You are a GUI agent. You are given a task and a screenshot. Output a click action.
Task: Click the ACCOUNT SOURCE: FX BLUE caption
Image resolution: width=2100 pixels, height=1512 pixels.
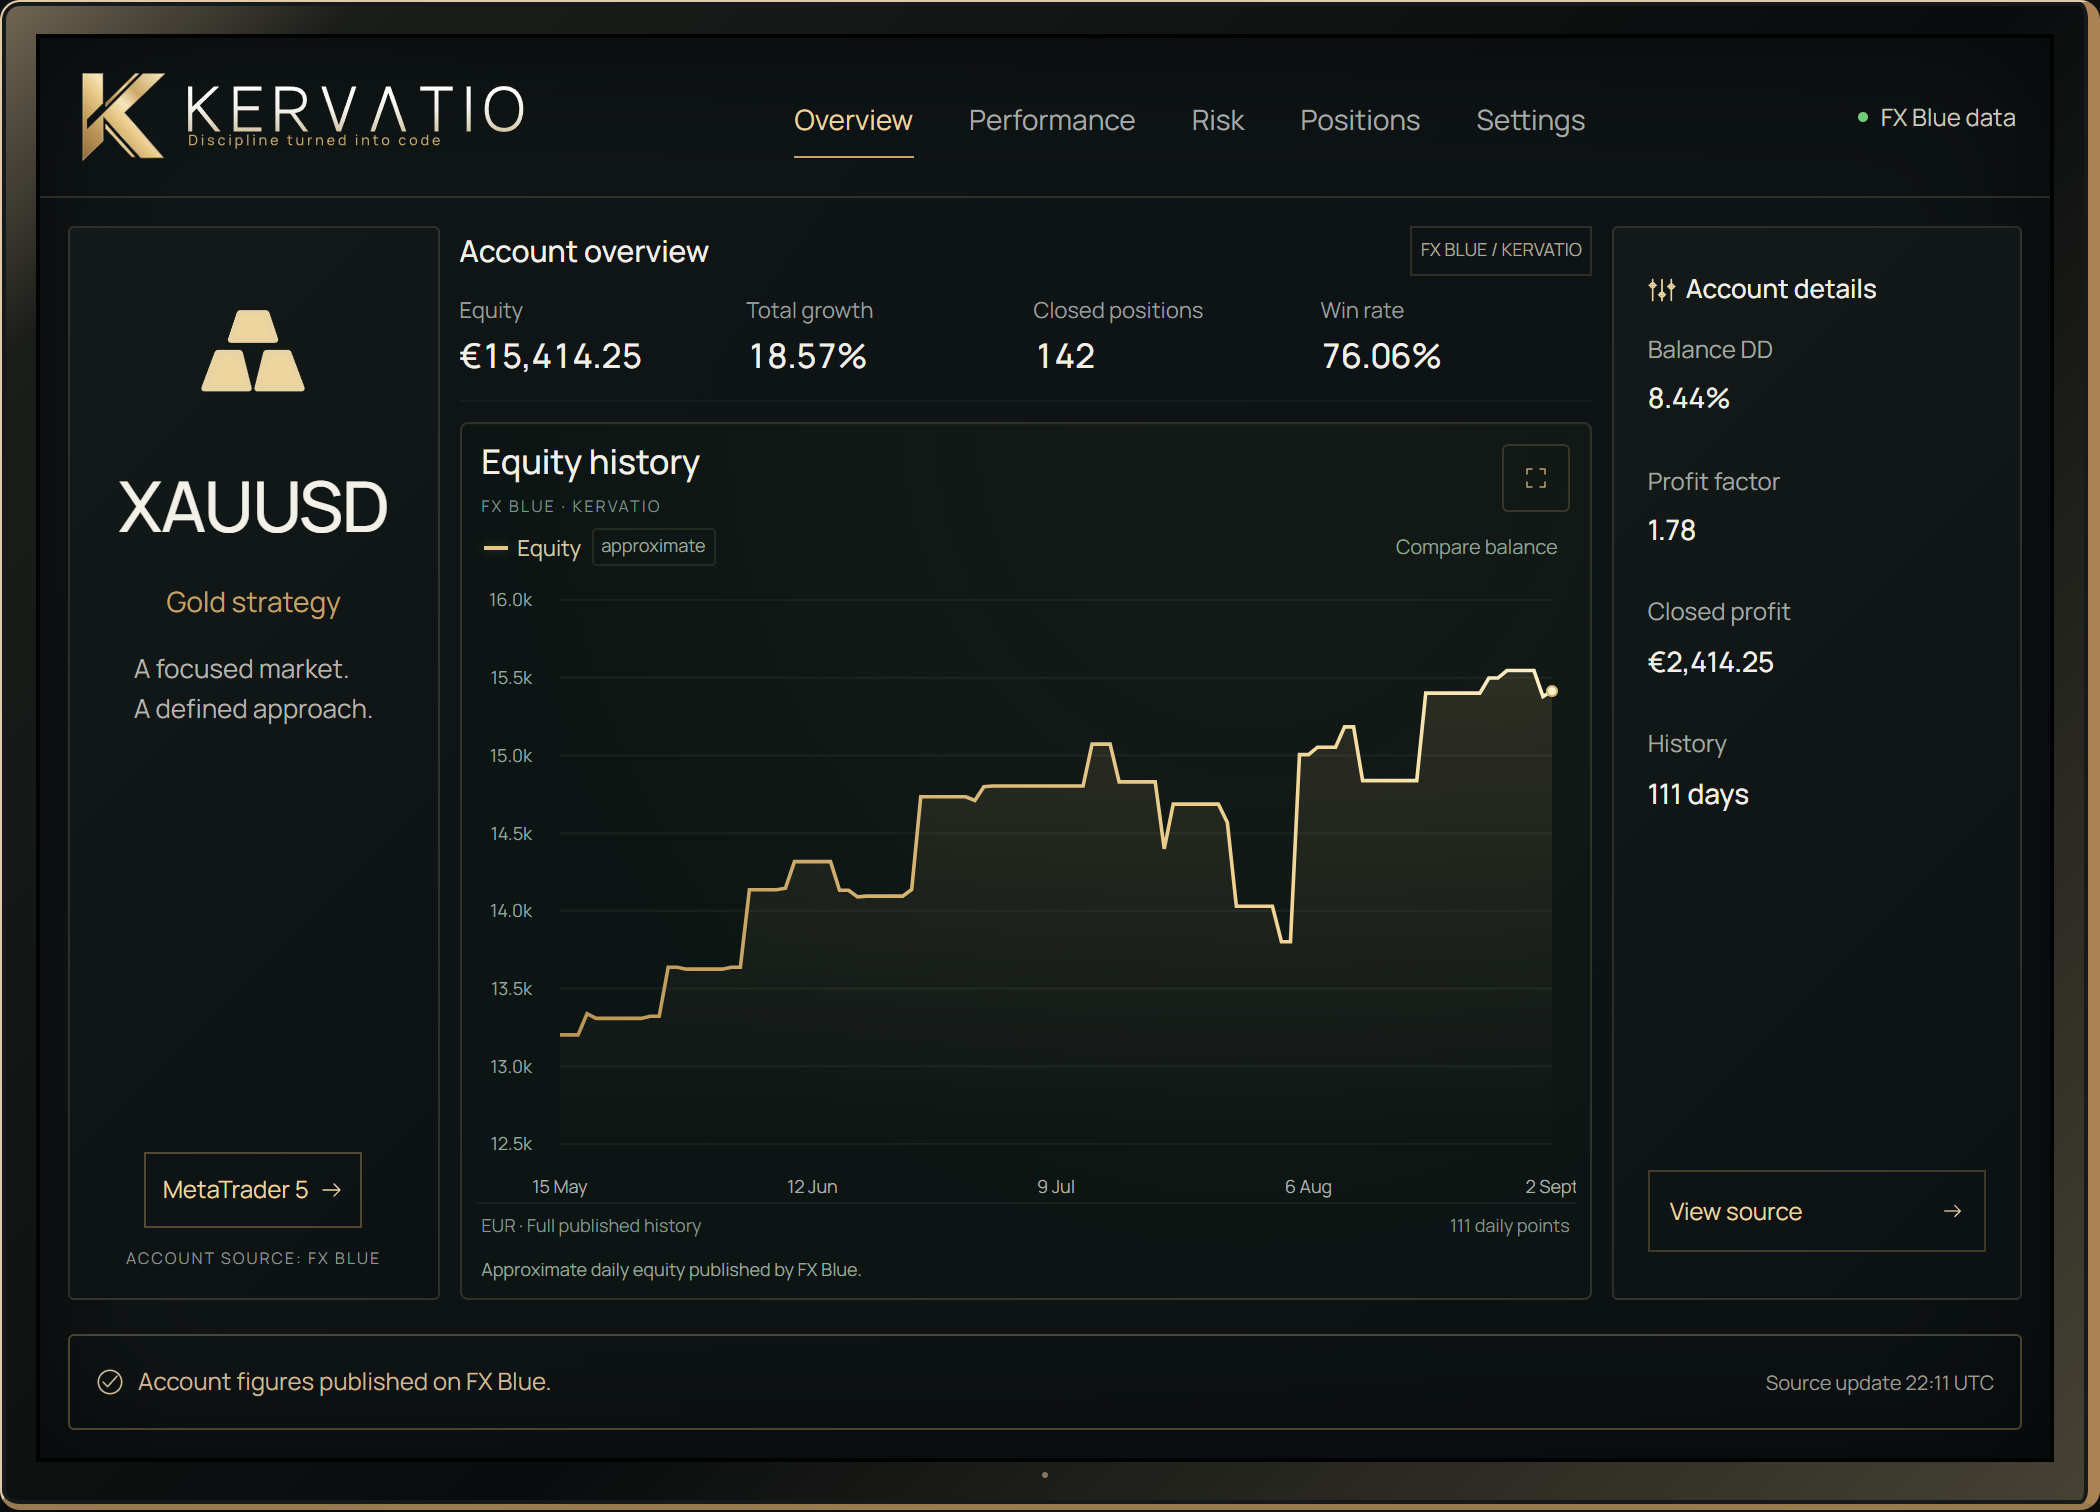[x=253, y=1258]
